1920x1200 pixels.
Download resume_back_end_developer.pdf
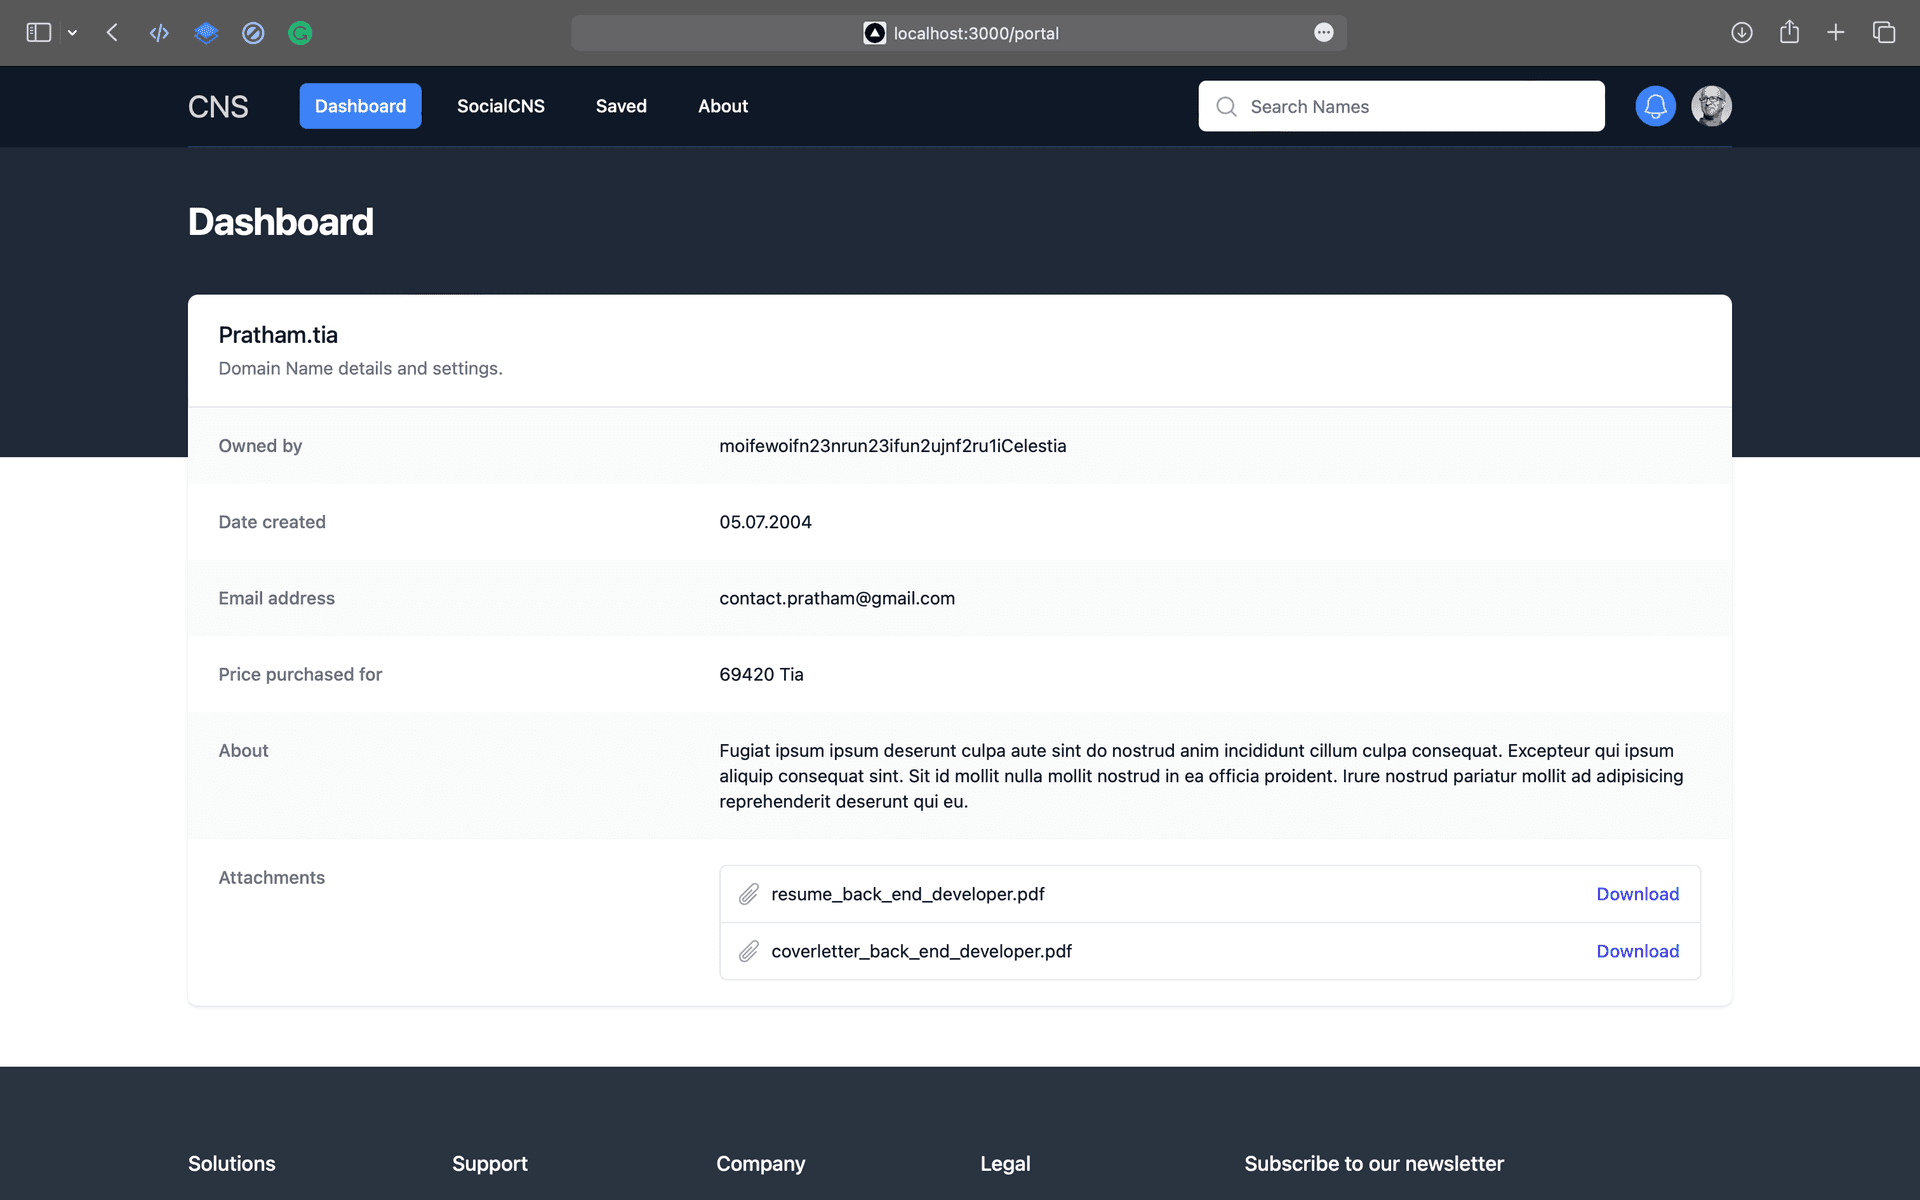tap(1637, 894)
